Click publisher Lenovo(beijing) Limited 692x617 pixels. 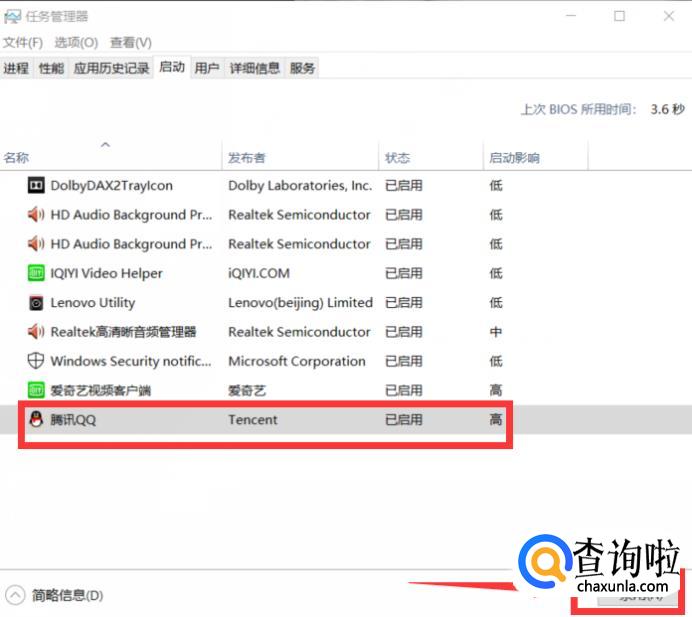[x=301, y=302]
